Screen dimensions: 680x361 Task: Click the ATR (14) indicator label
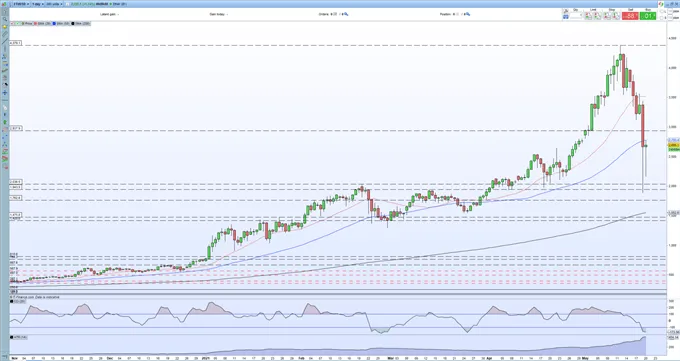[19, 337]
